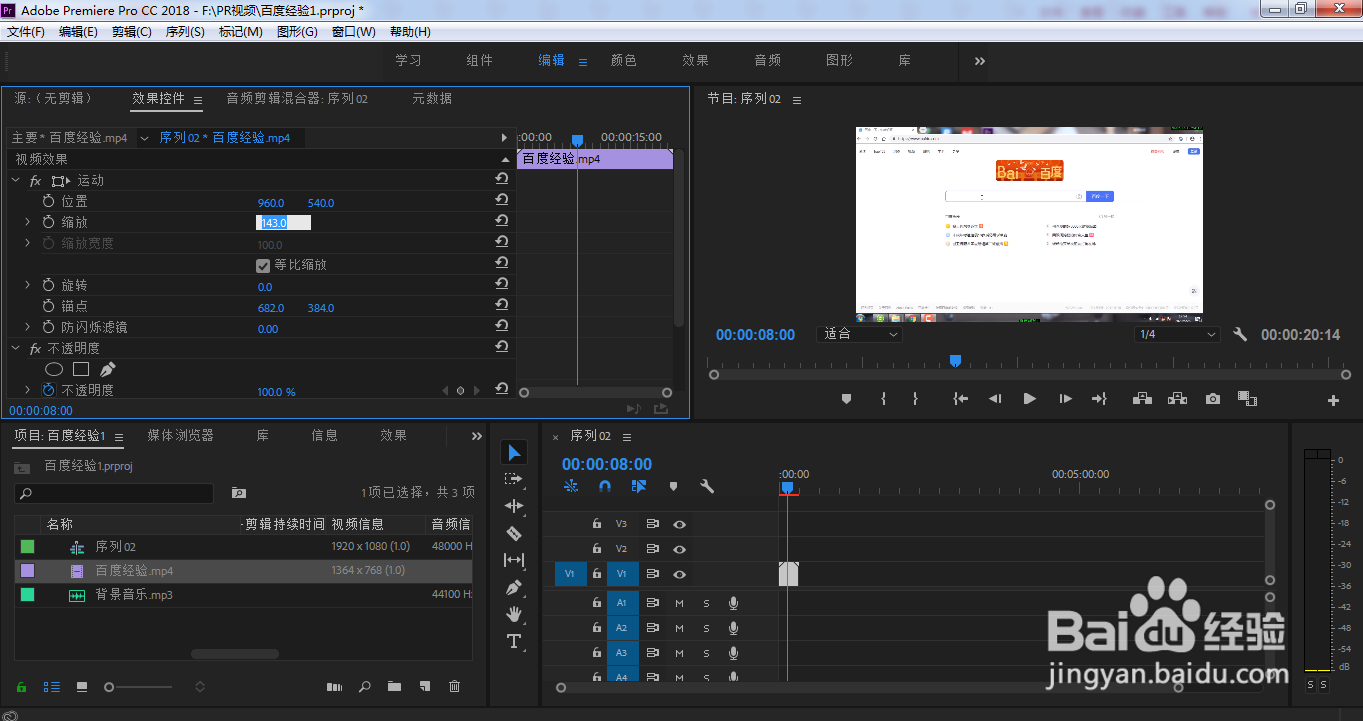Step back one frame in program monitor
1363x721 pixels.
coord(995,398)
